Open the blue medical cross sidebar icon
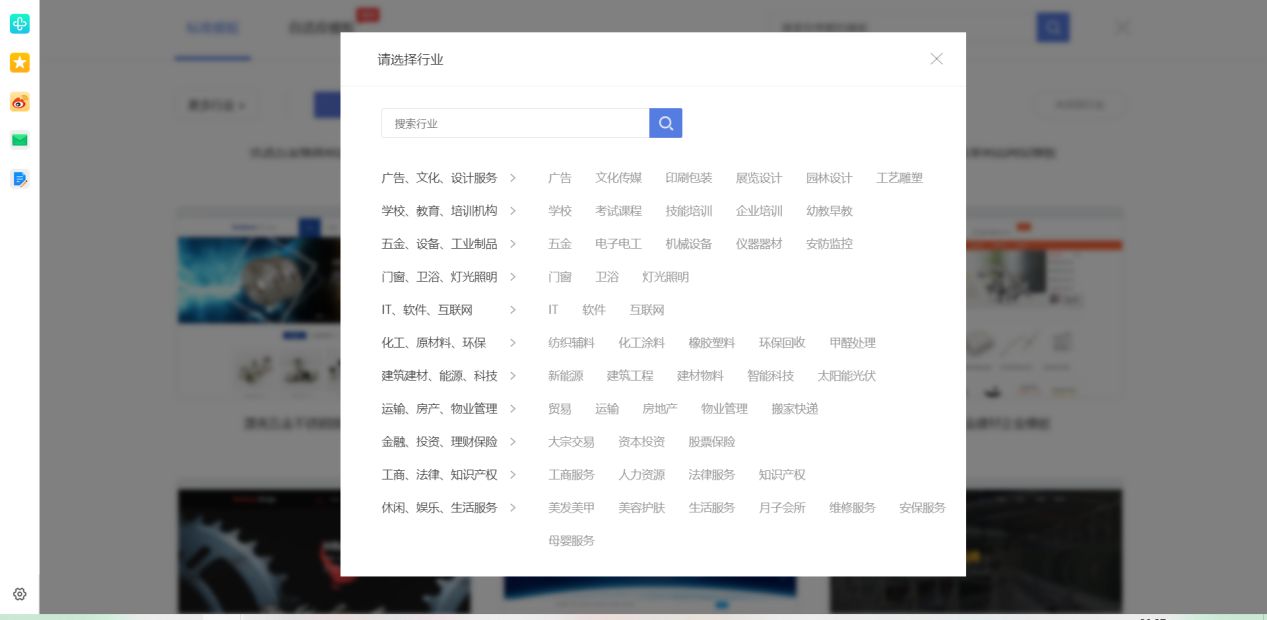The image size is (1267, 620). 20,24
